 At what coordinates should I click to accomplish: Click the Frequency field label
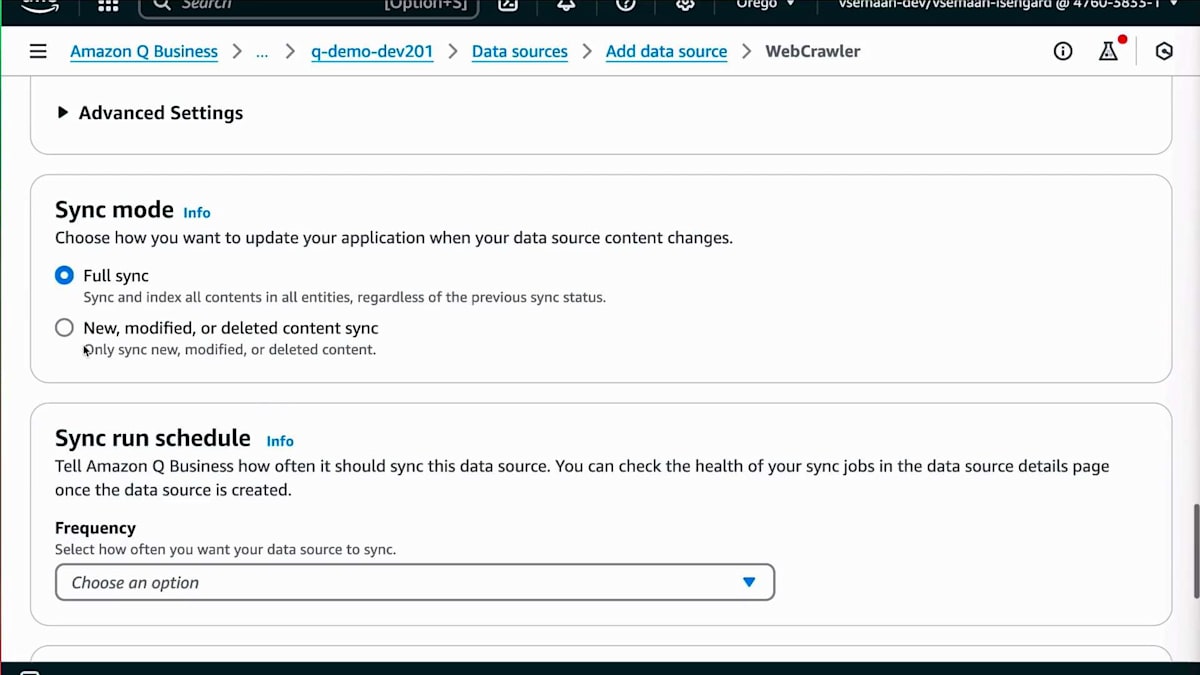[95, 528]
